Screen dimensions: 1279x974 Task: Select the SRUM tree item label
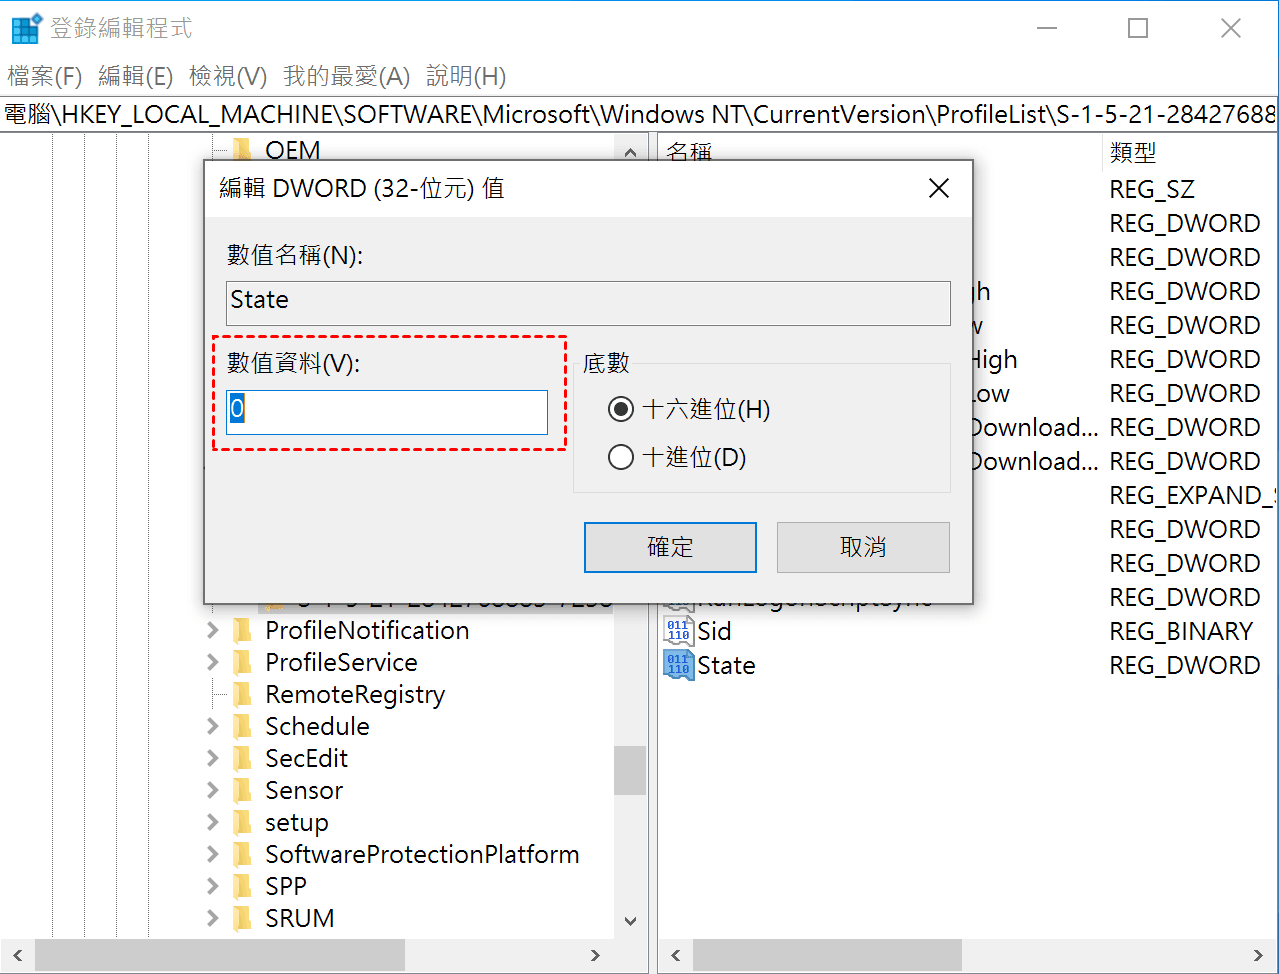click(300, 918)
